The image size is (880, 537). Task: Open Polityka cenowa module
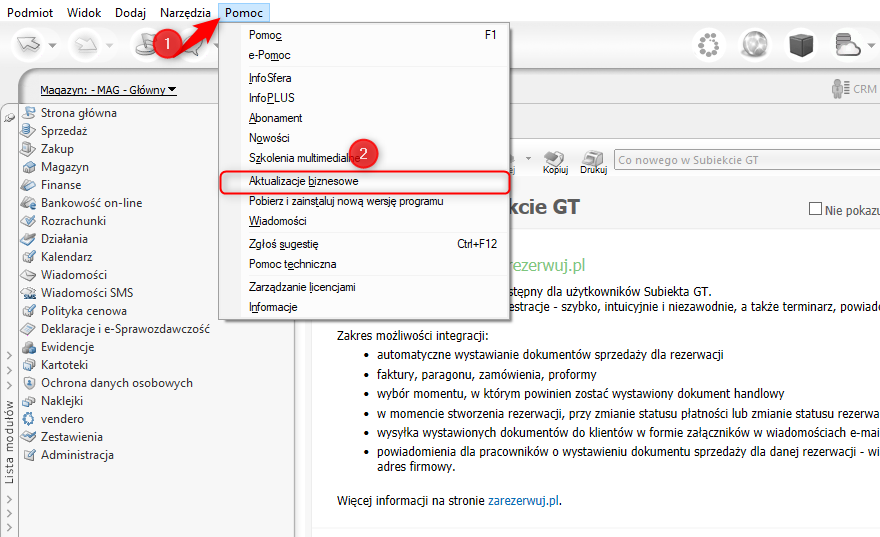84,310
